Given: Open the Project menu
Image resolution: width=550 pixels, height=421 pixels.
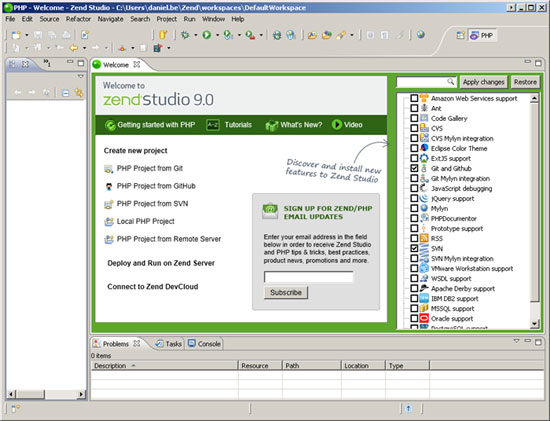Looking at the screenshot, I should 167,19.
